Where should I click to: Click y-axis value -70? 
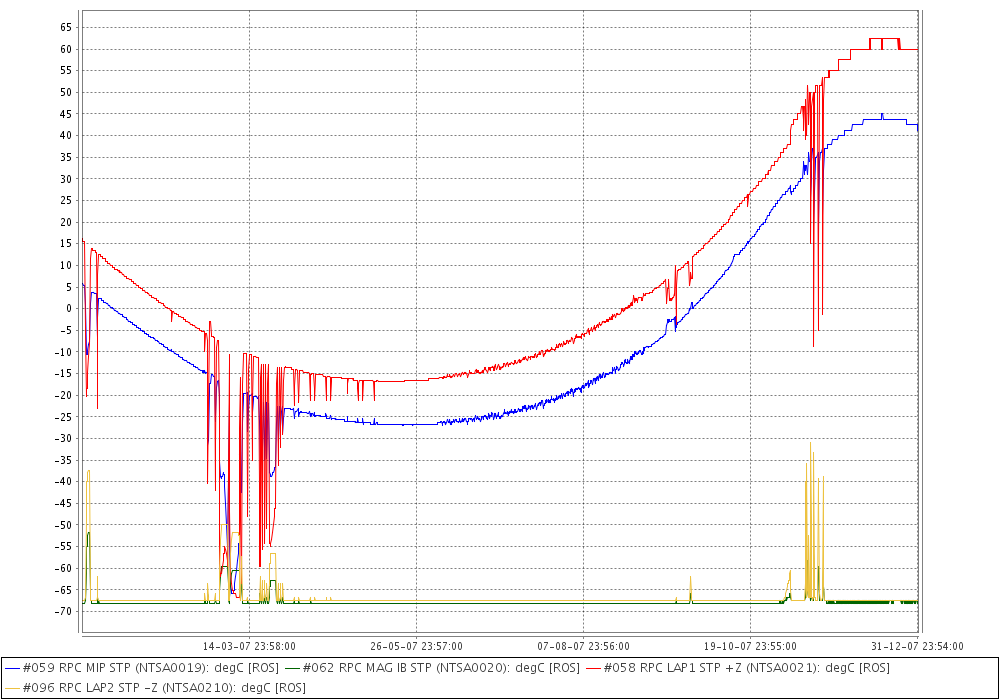point(64,611)
